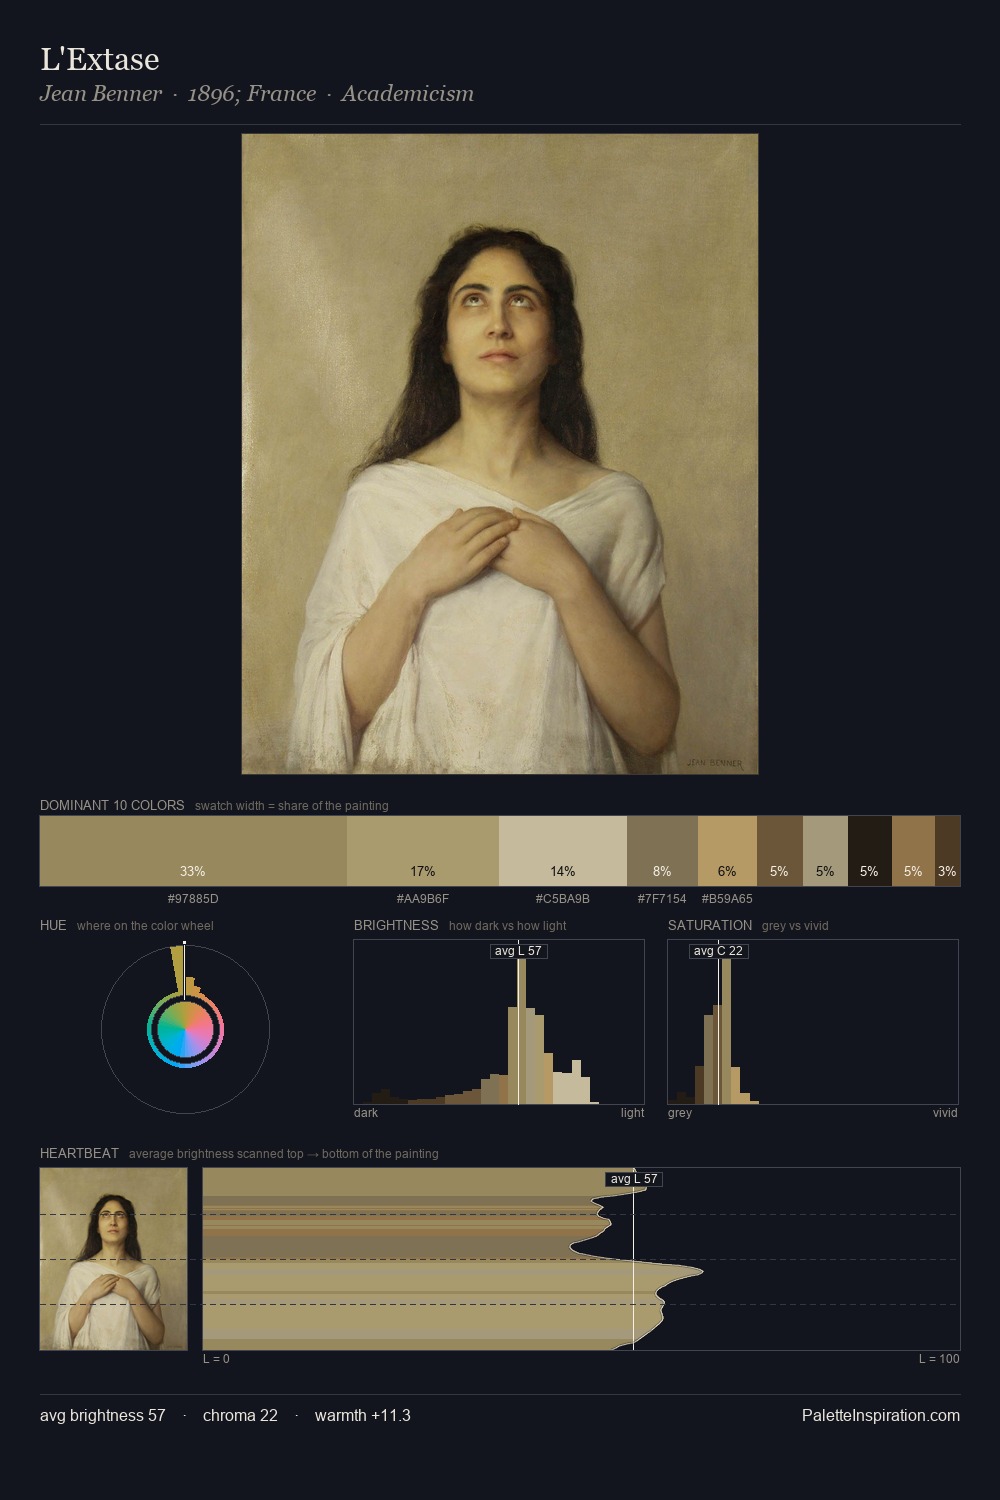Open the main L'Extase painting image
The image size is (1000, 1500).
pyautogui.click(x=500, y=454)
